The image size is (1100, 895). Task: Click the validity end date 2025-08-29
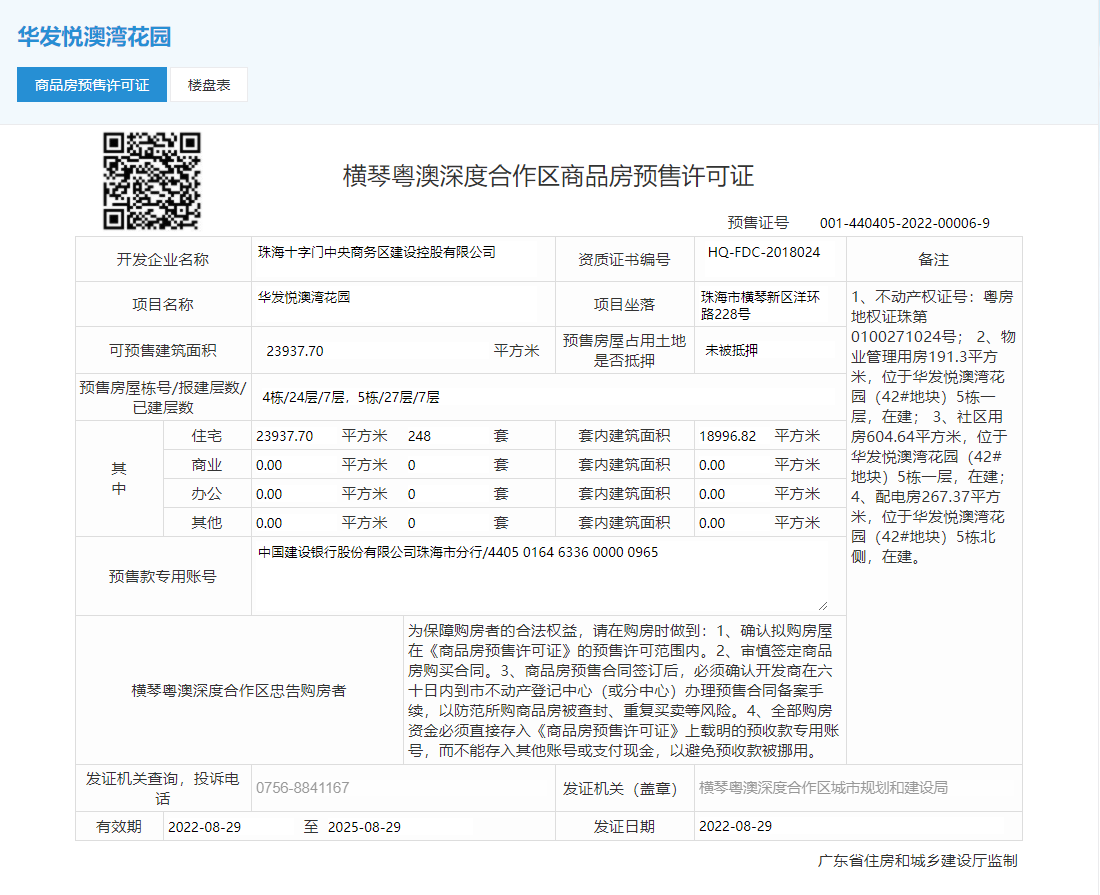coord(364,827)
